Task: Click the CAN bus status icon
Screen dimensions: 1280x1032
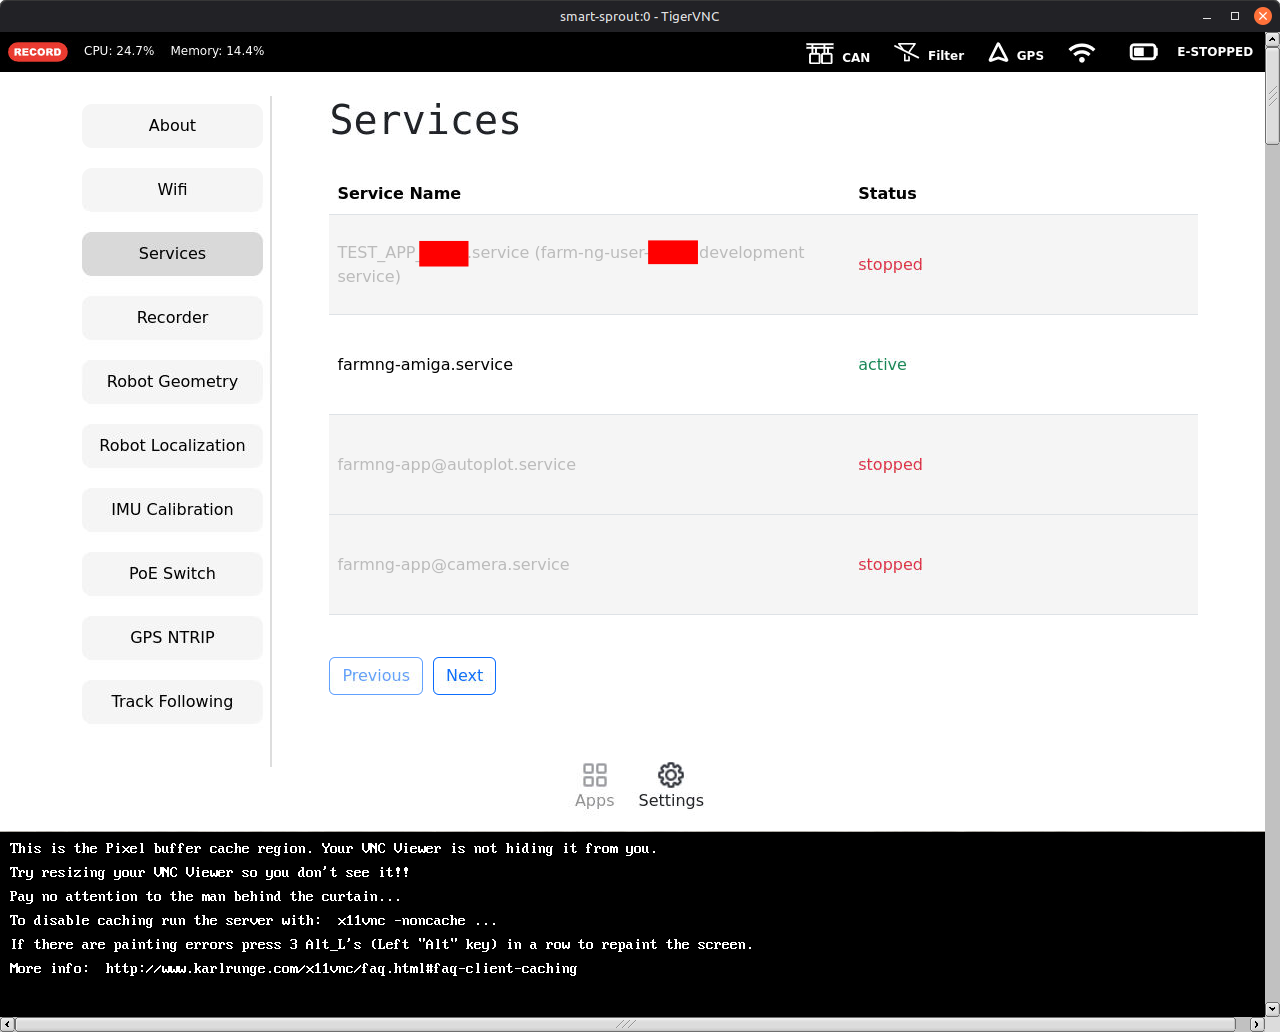Action: click(x=820, y=54)
